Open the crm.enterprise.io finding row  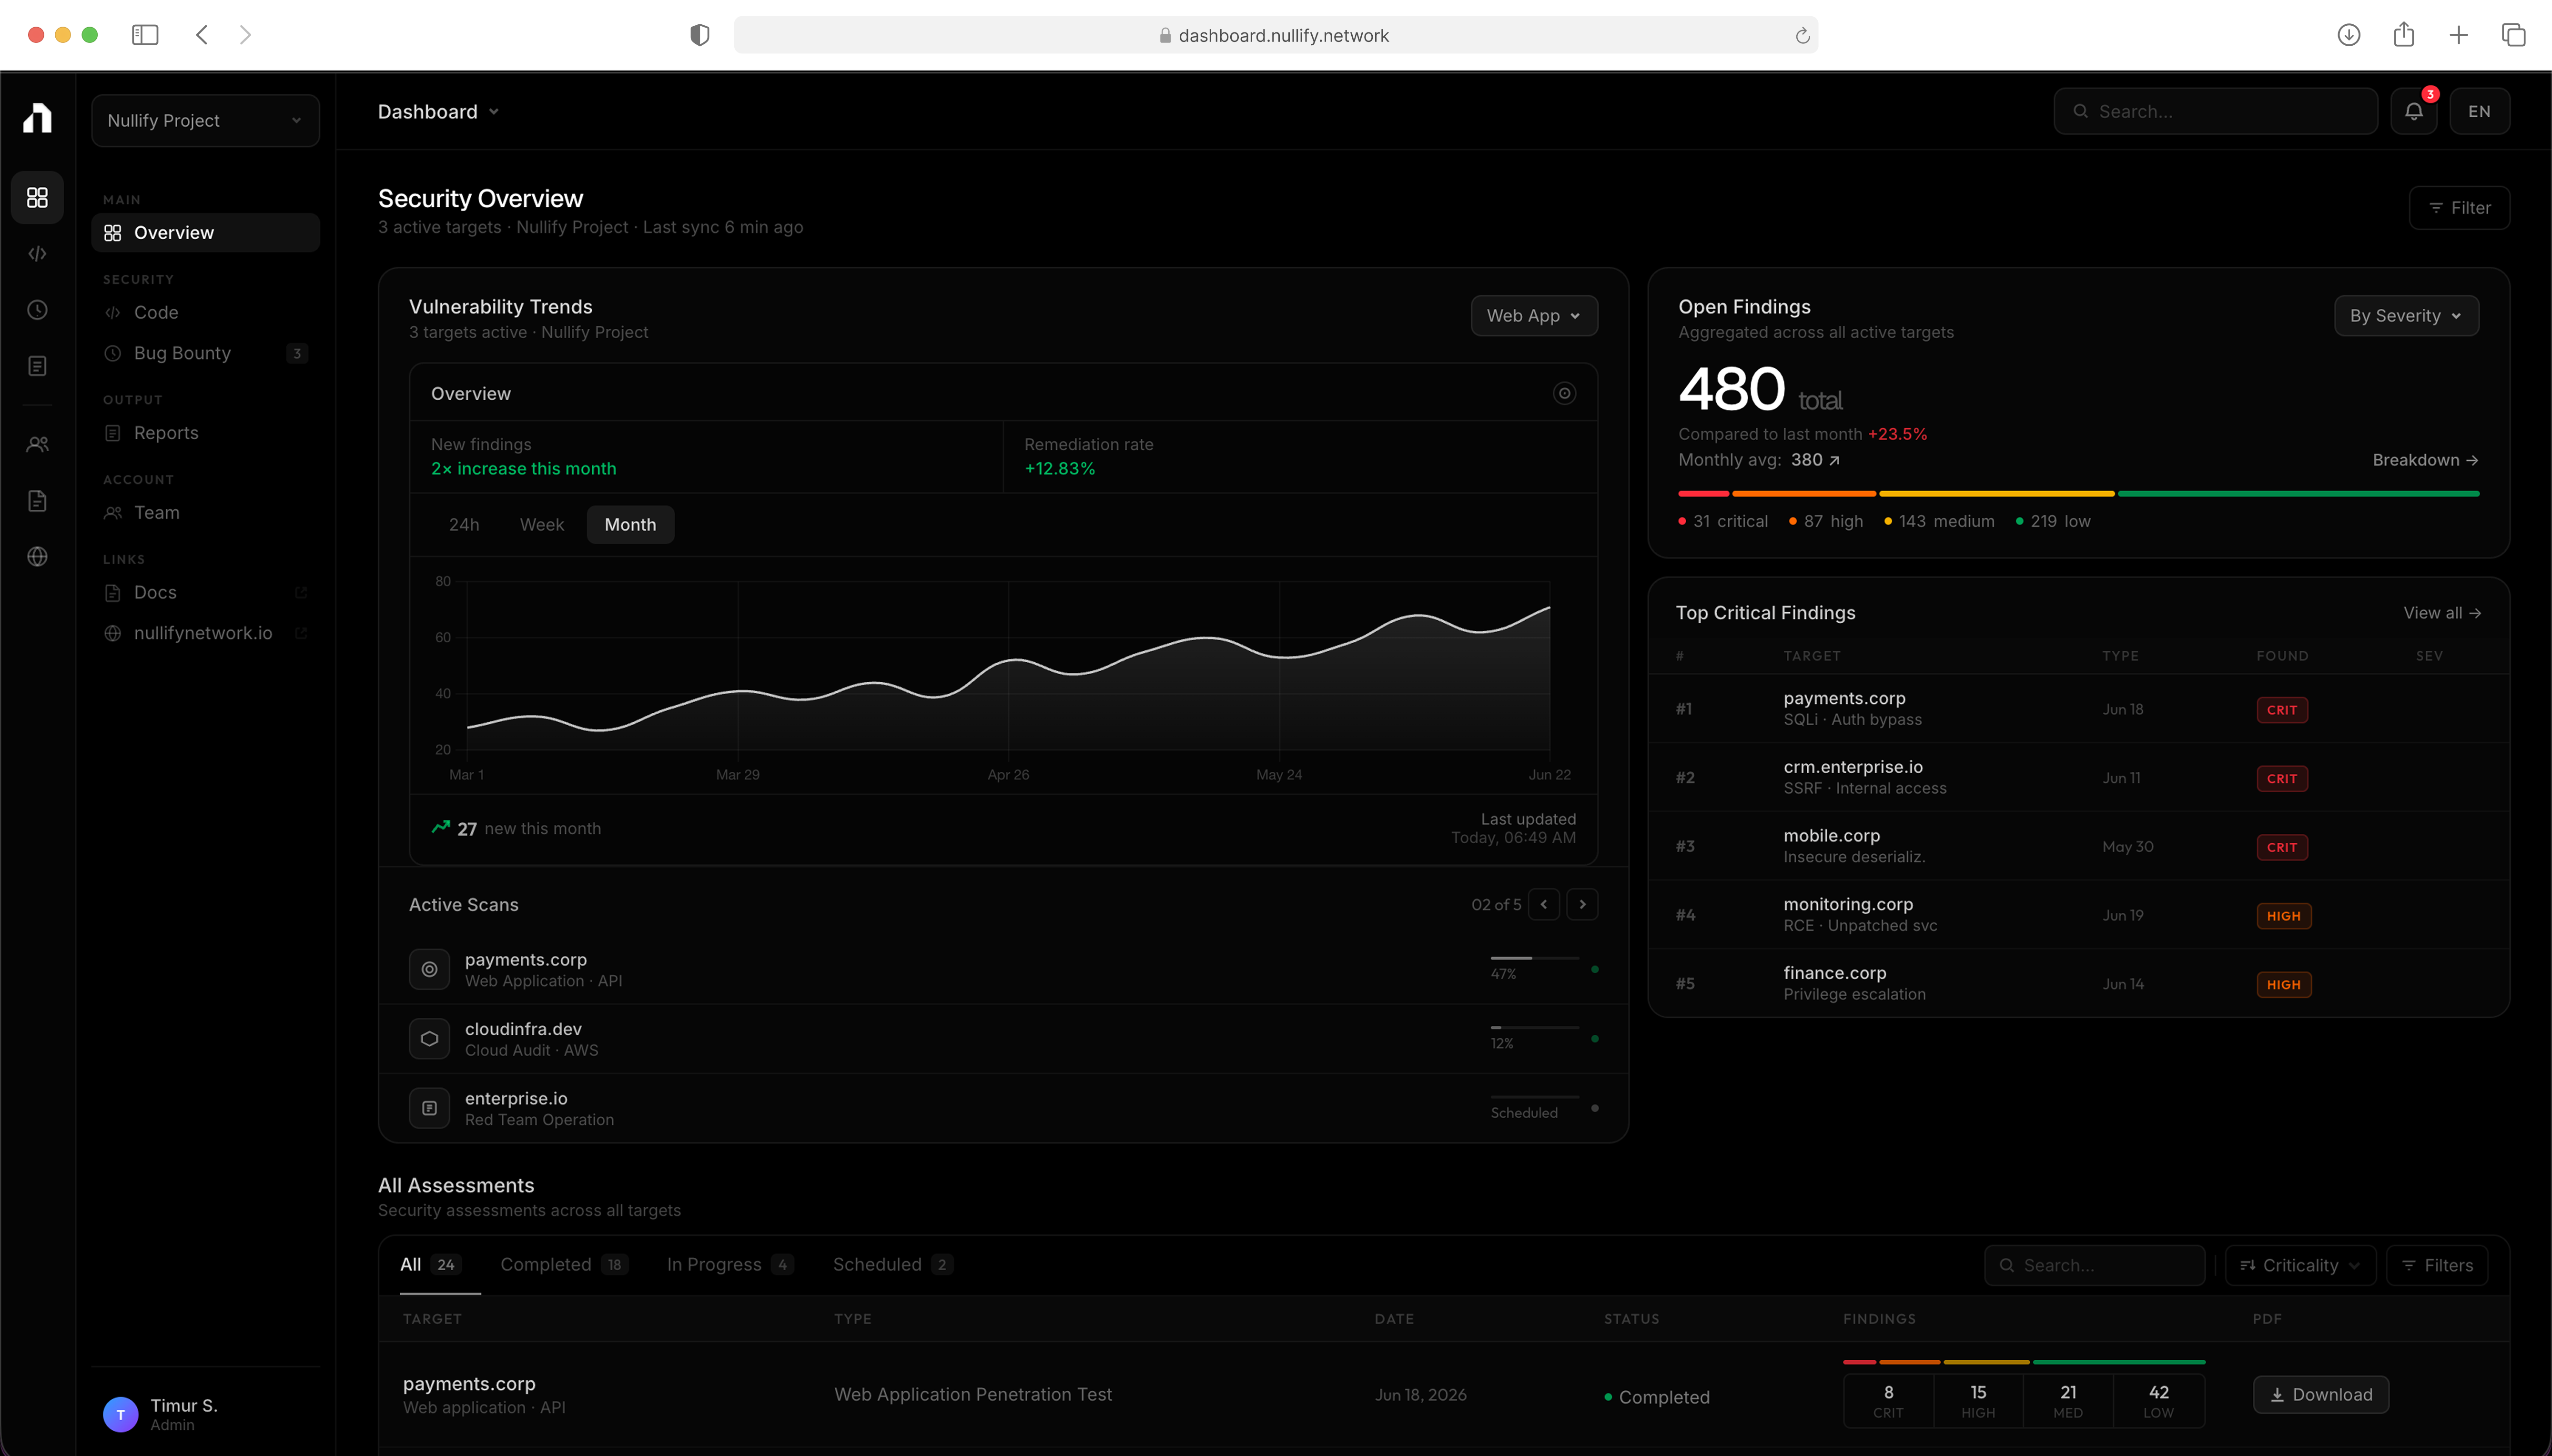[x=2078, y=777]
